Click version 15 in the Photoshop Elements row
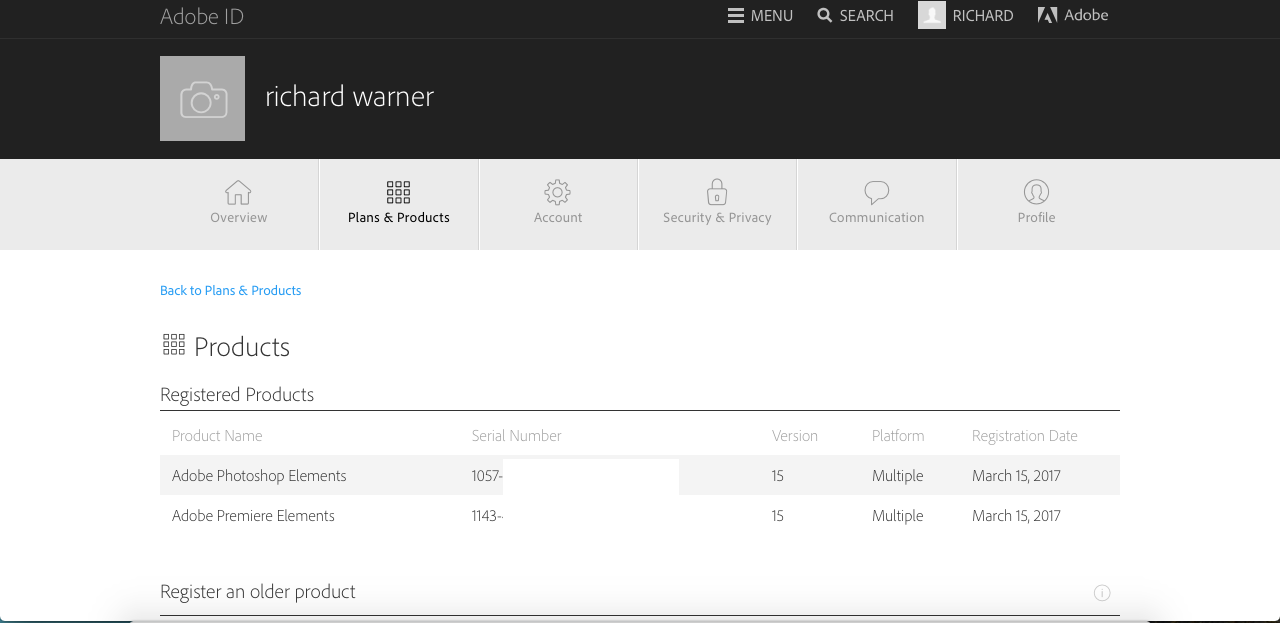The height and width of the screenshot is (623, 1280). (x=778, y=476)
